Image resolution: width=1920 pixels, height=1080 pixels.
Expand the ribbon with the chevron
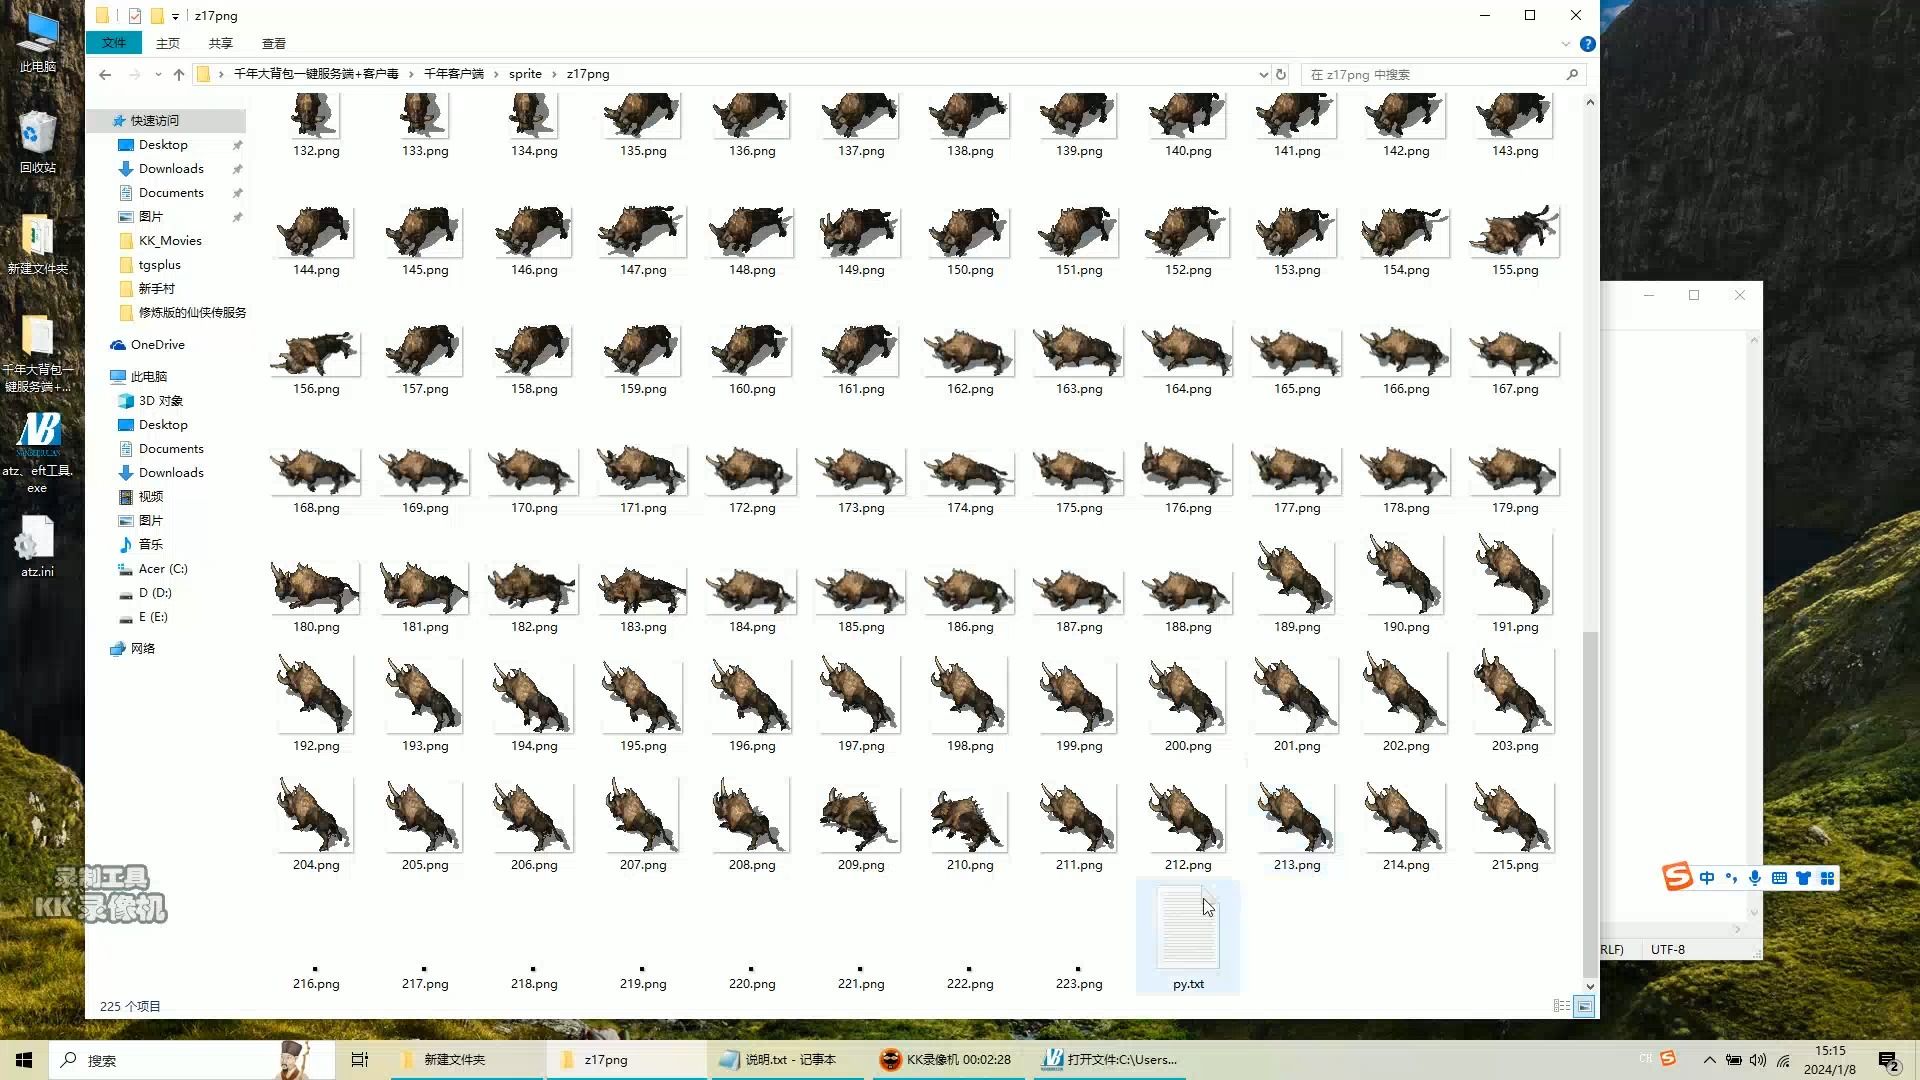point(1565,44)
